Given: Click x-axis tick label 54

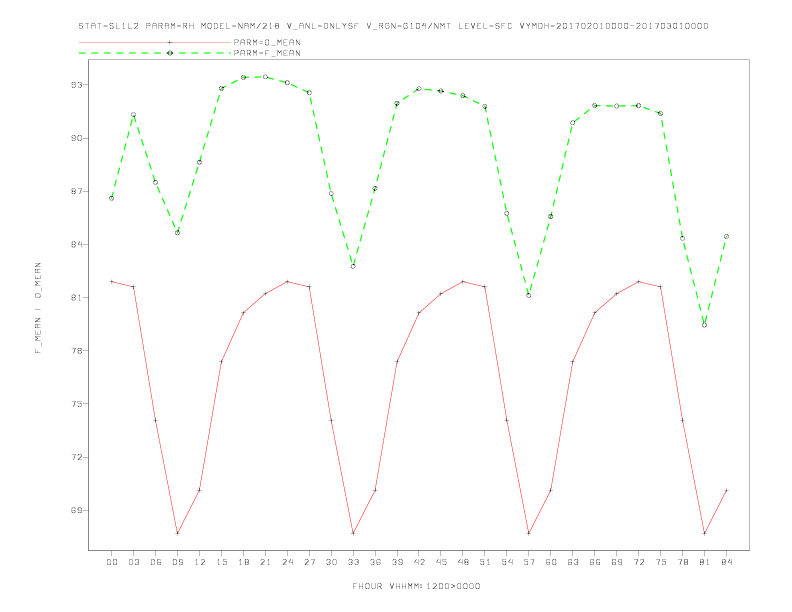Looking at the screenshot, I should [x=507, y=562].
